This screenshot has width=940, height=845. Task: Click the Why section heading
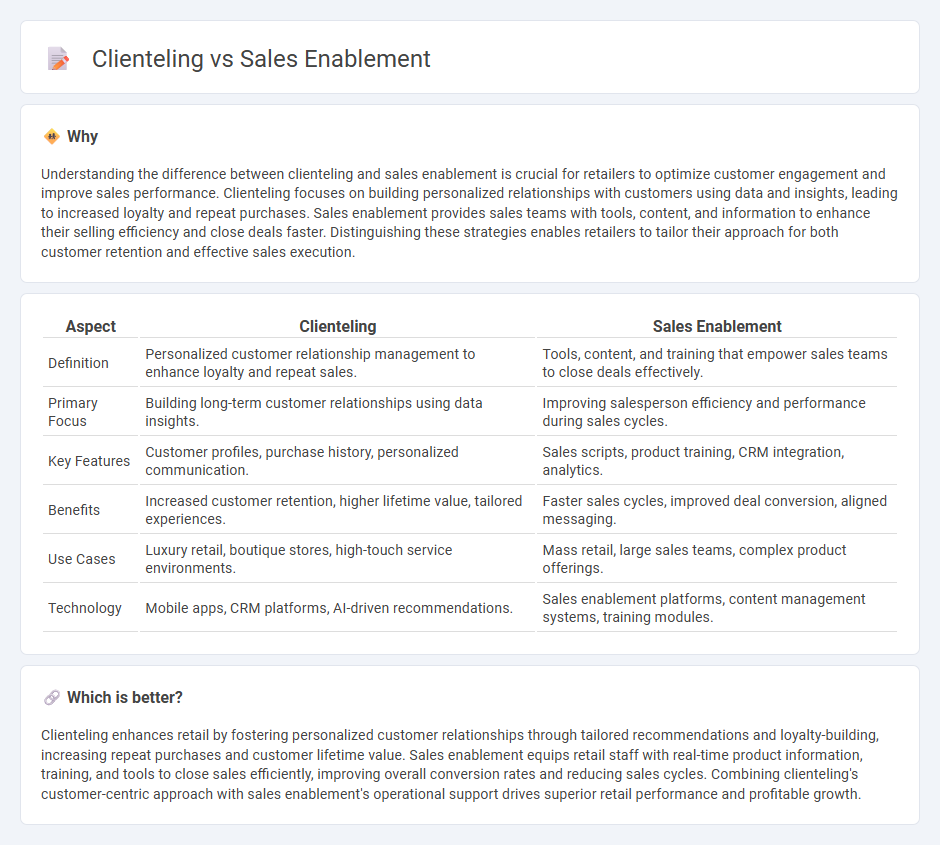click(83, 137)
